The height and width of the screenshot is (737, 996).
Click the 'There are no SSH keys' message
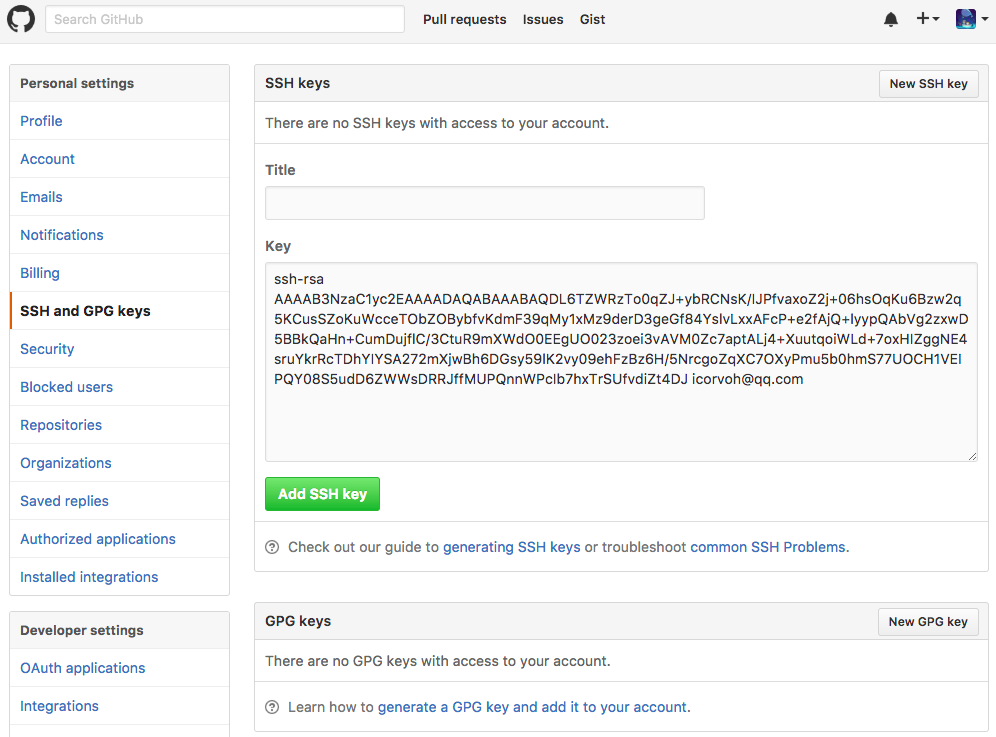437,123
